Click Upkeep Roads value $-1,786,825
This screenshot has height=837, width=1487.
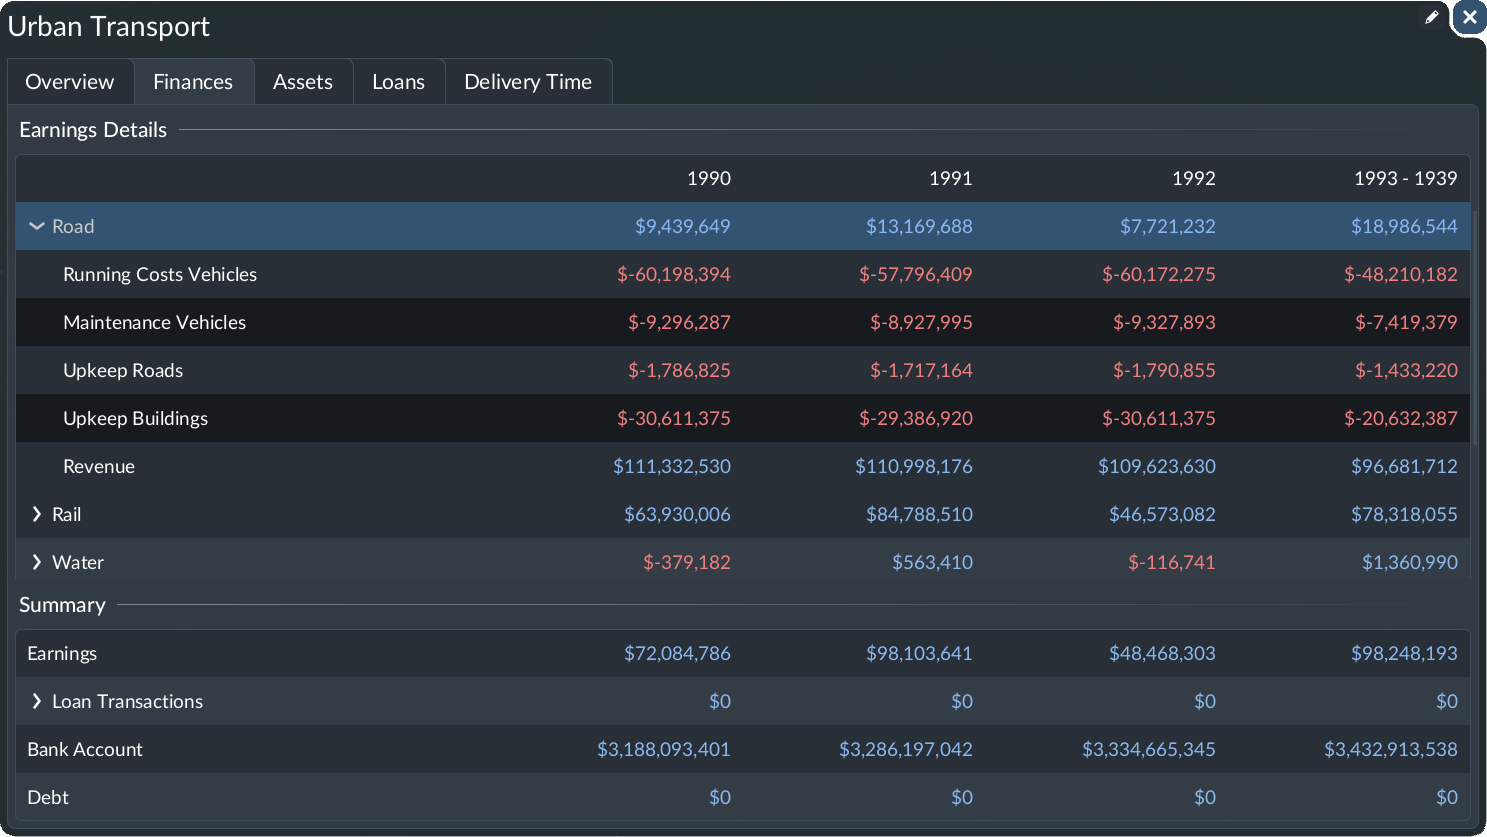[x=679, y=370]
